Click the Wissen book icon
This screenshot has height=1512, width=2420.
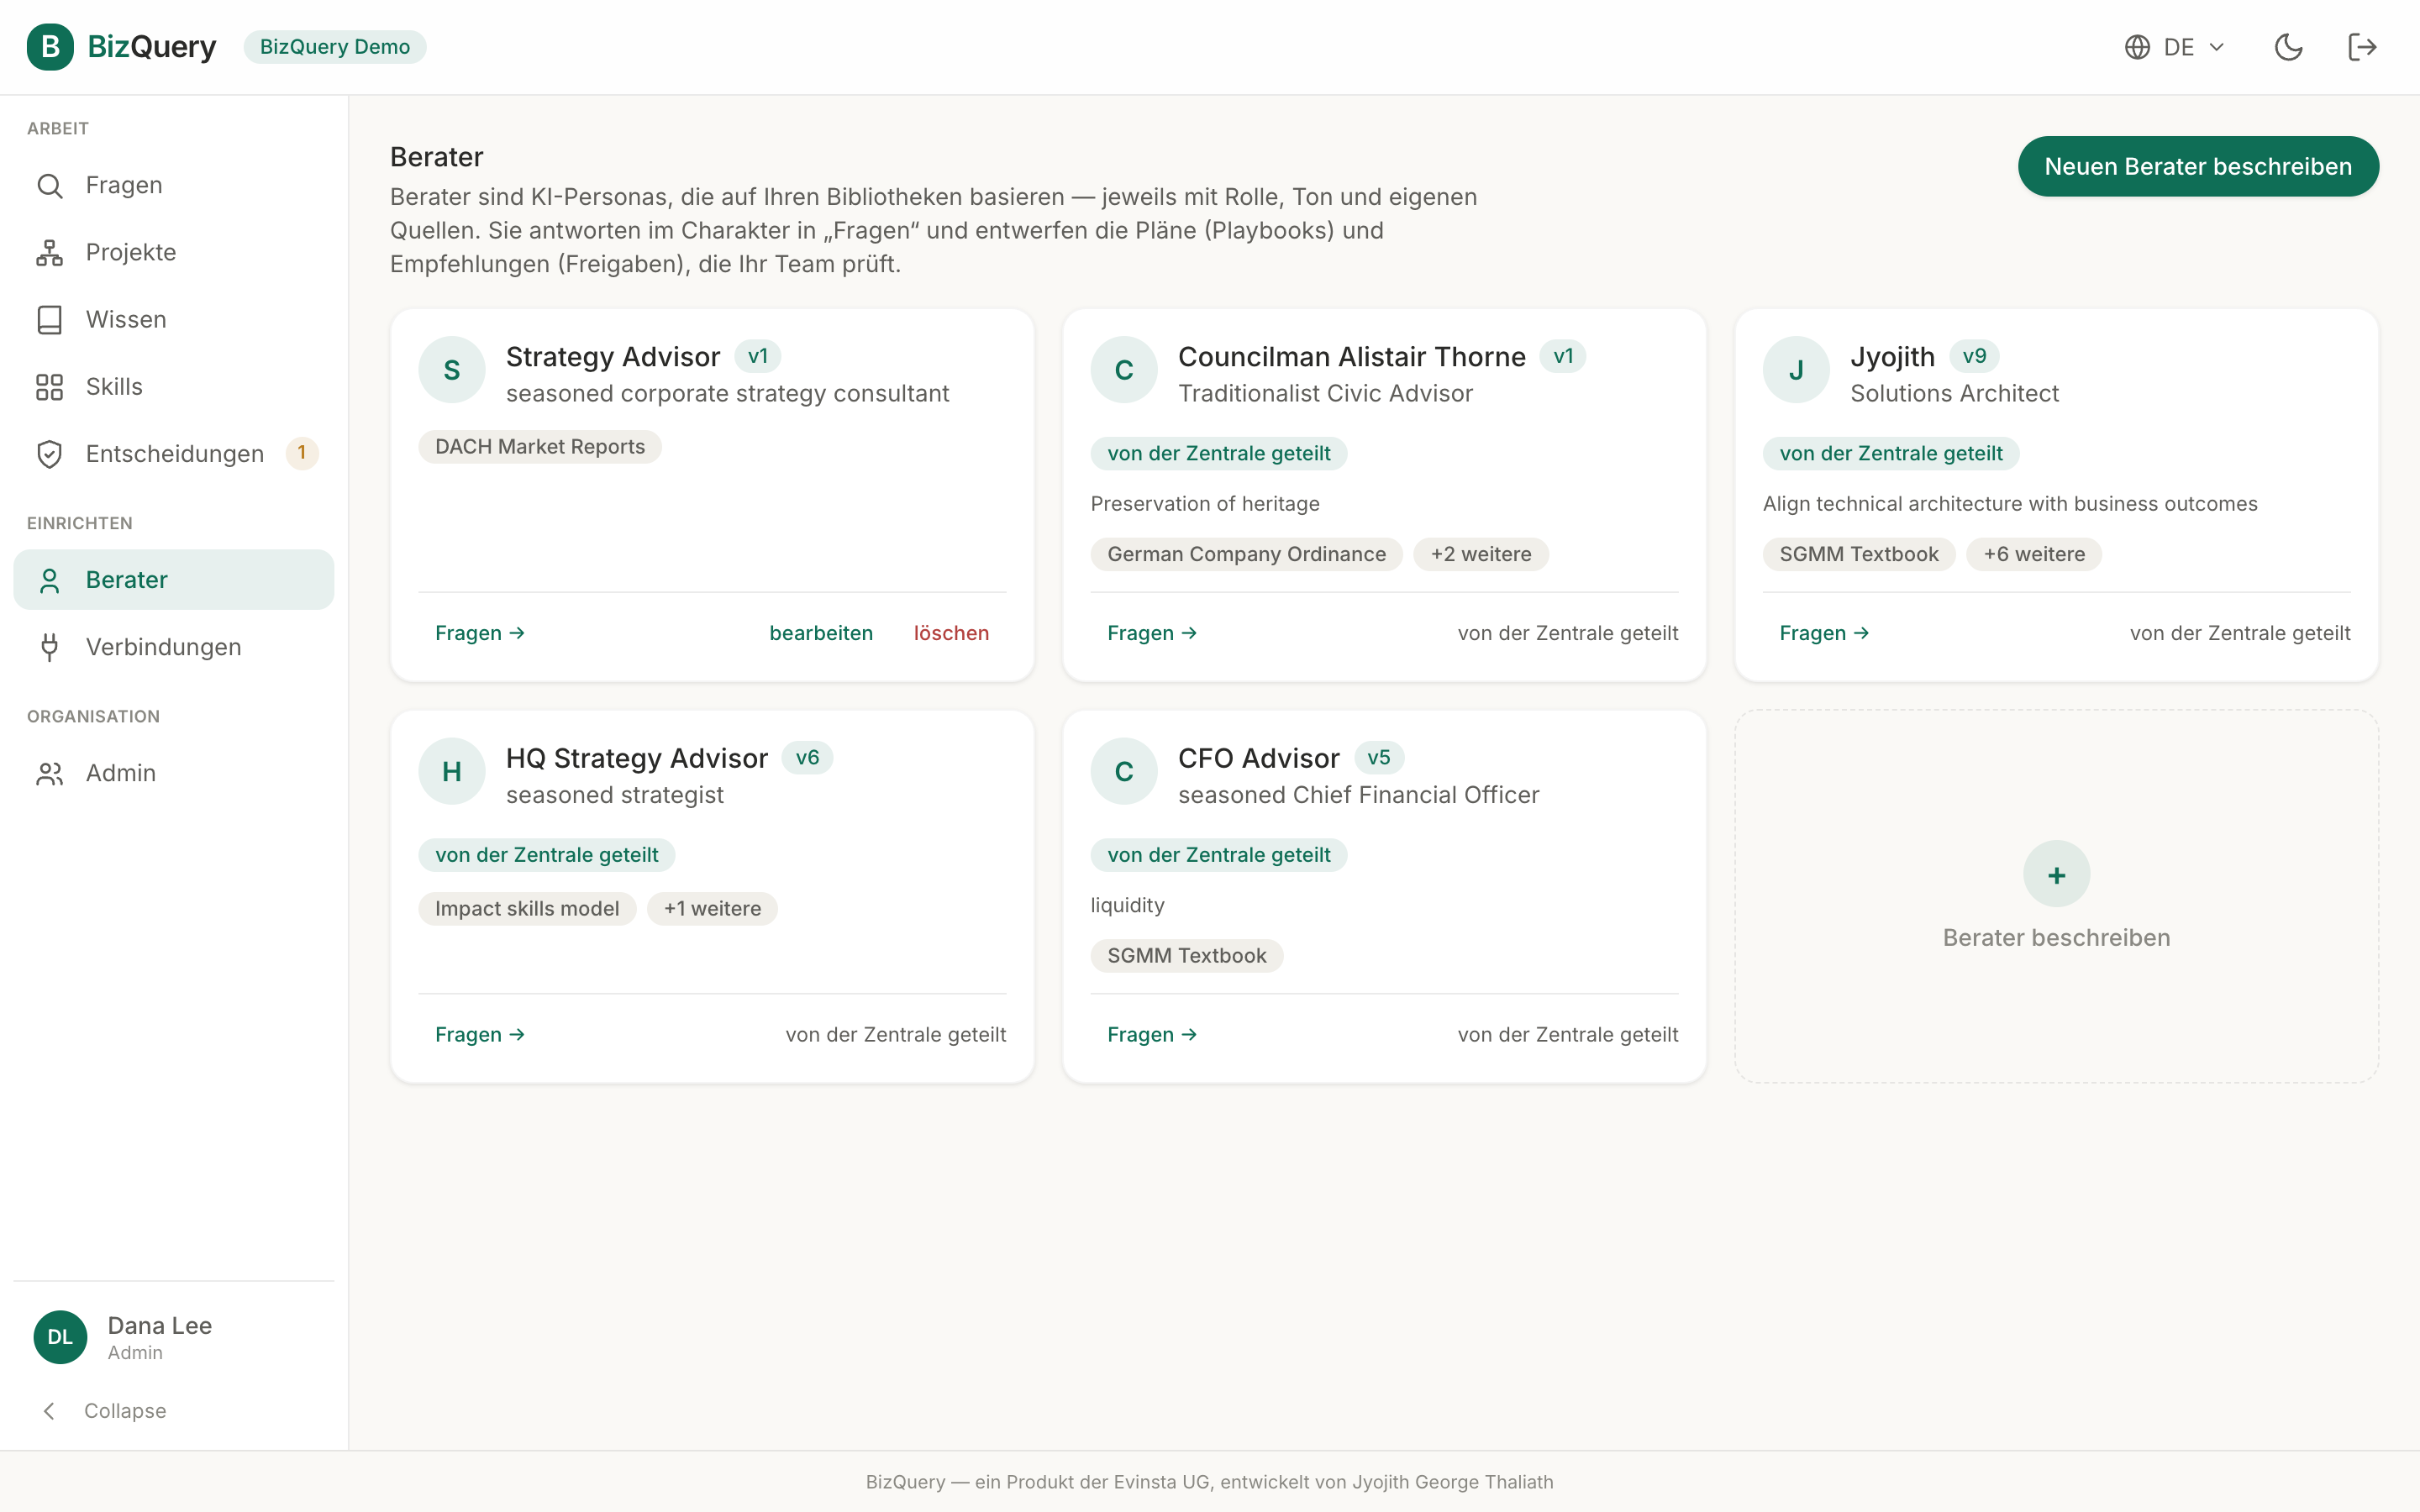[50, 319]
